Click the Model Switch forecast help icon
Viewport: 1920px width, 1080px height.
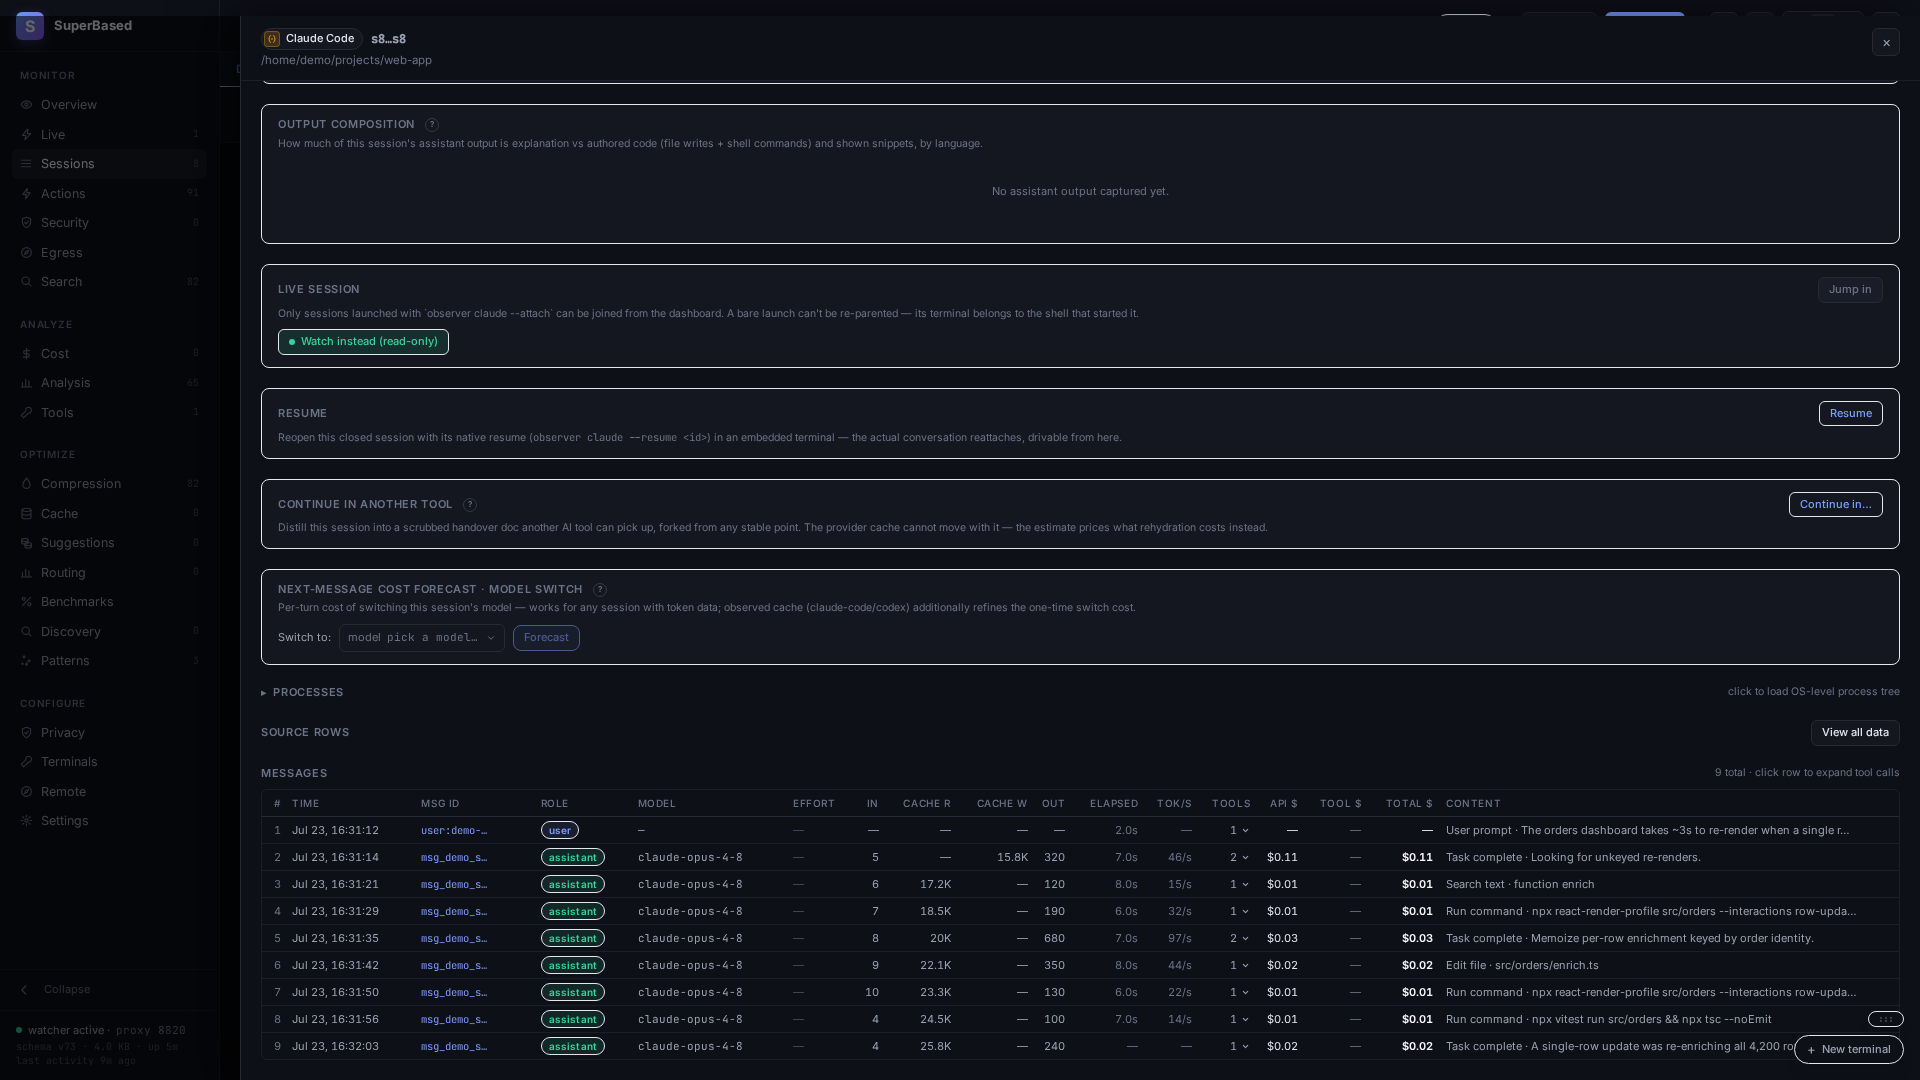pos(600,590)
